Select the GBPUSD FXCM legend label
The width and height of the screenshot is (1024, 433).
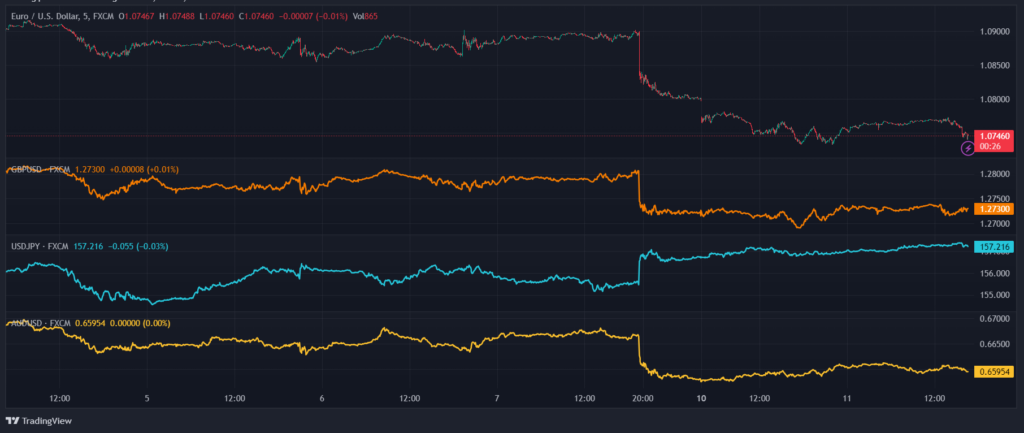40,170
